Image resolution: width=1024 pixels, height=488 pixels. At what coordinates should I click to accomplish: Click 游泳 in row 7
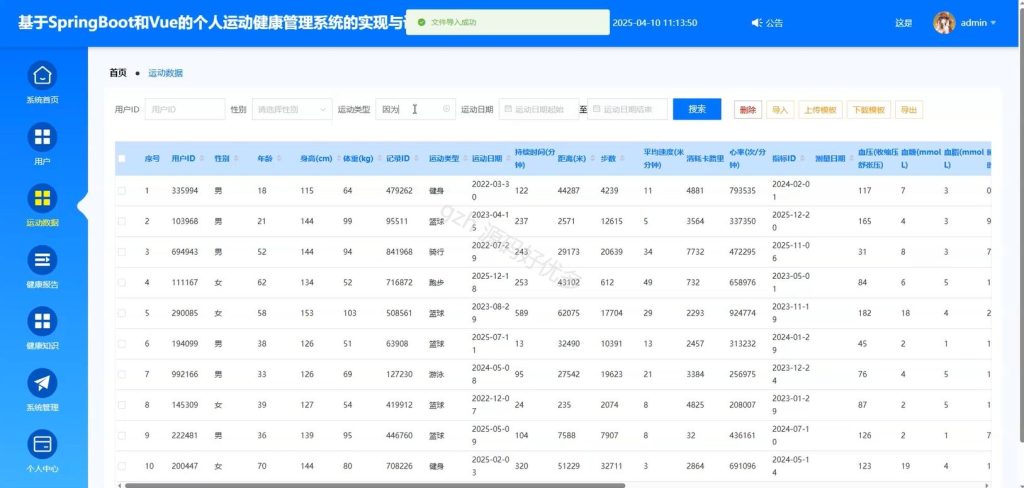436,374
